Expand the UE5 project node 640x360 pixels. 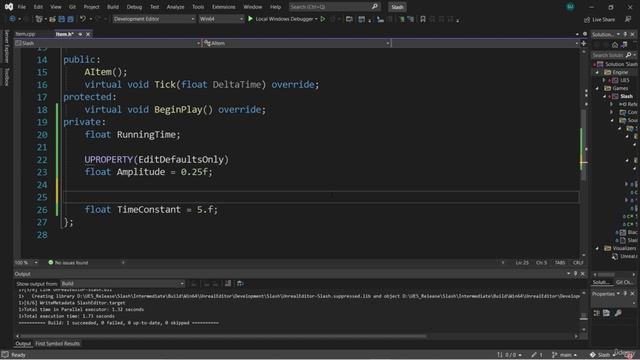[604, 80]
